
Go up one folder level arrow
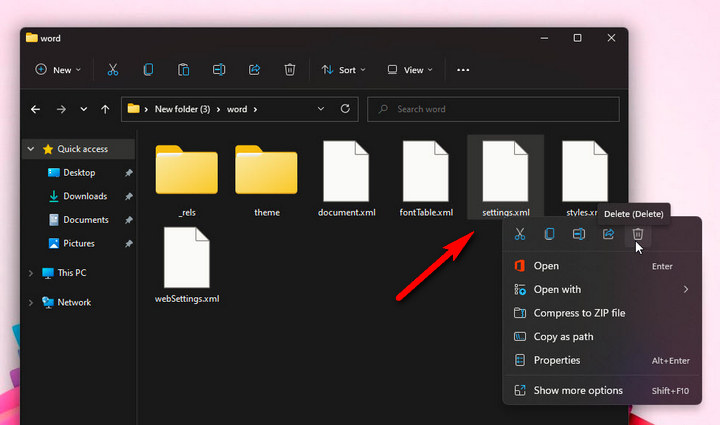point(105,109)
